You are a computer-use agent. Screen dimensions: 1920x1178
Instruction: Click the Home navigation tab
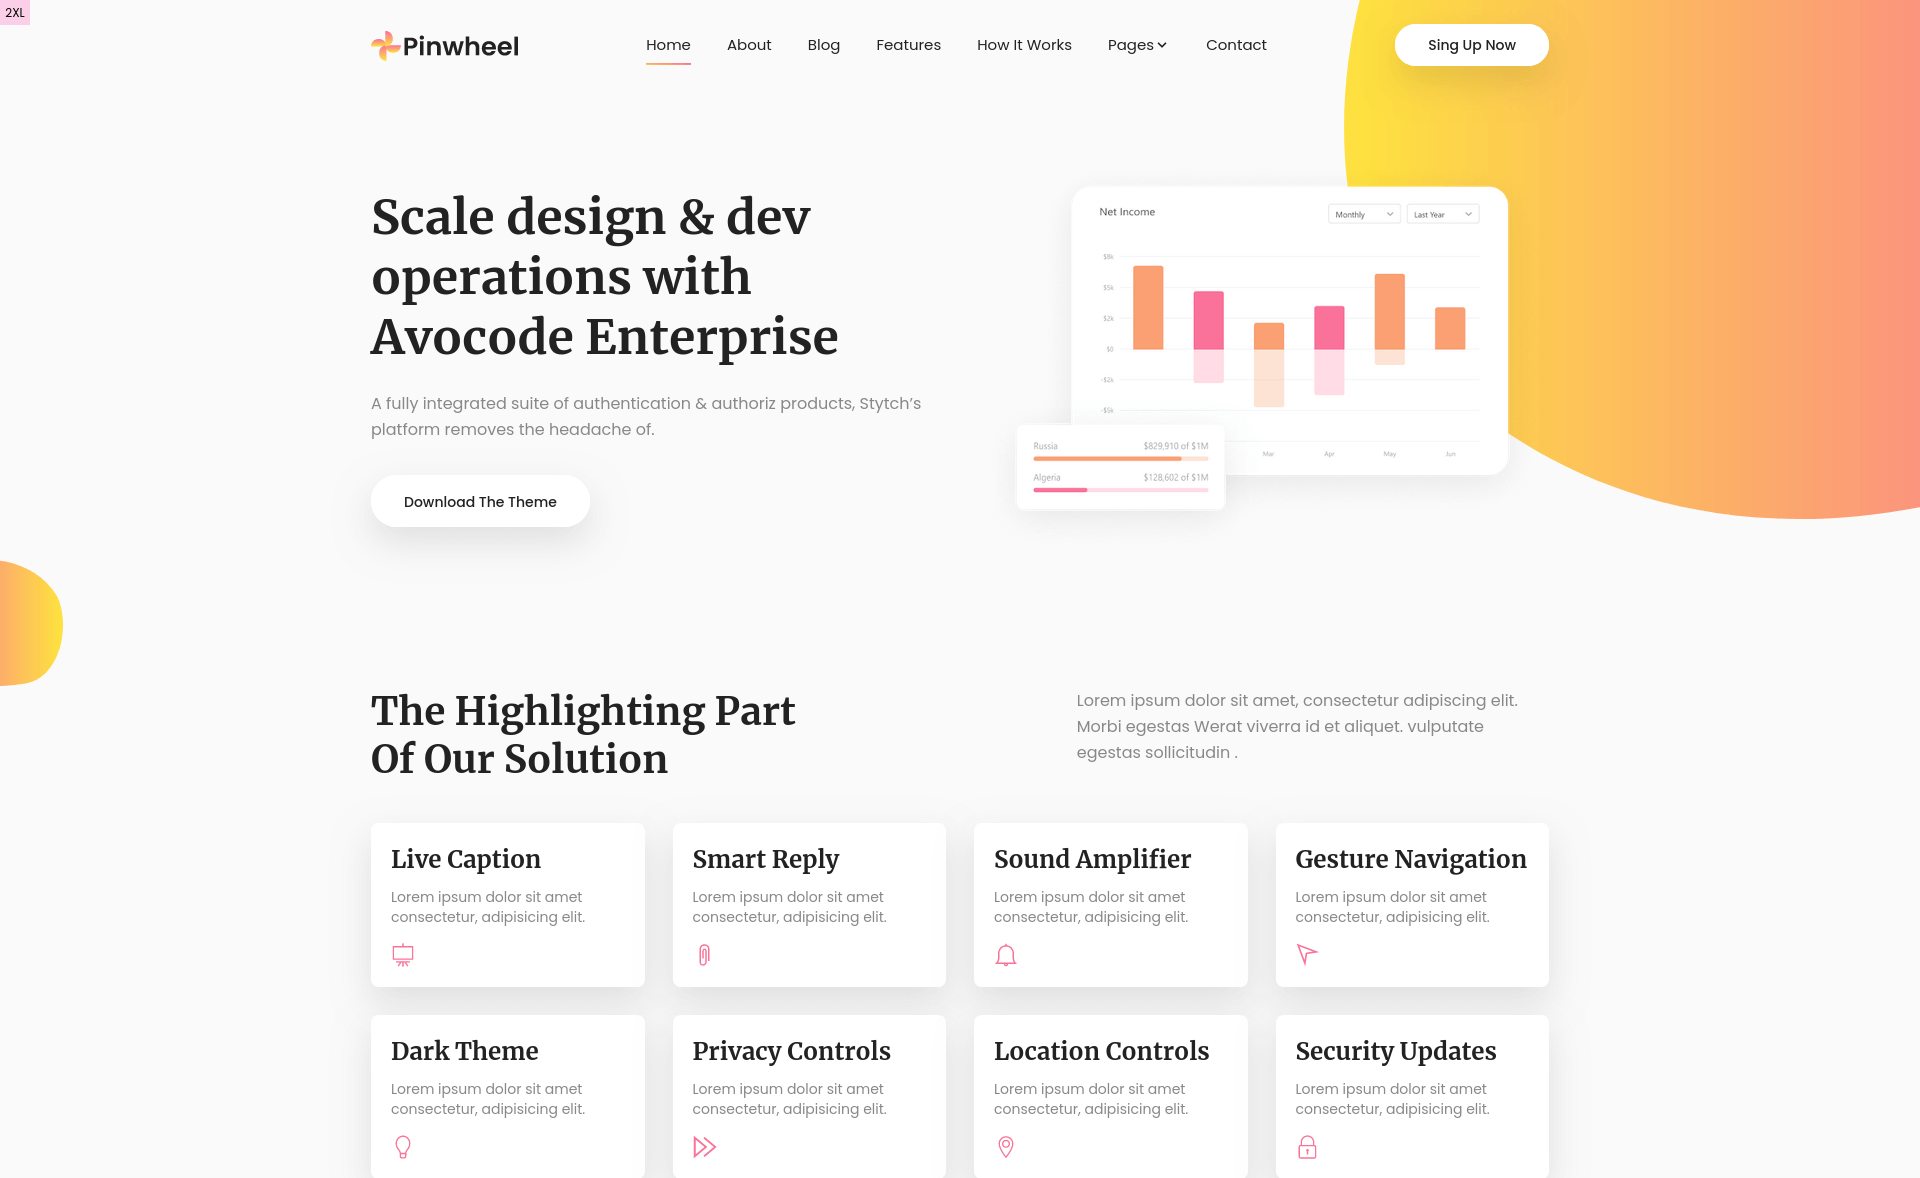pyautogui.click(x=668, y=44)
